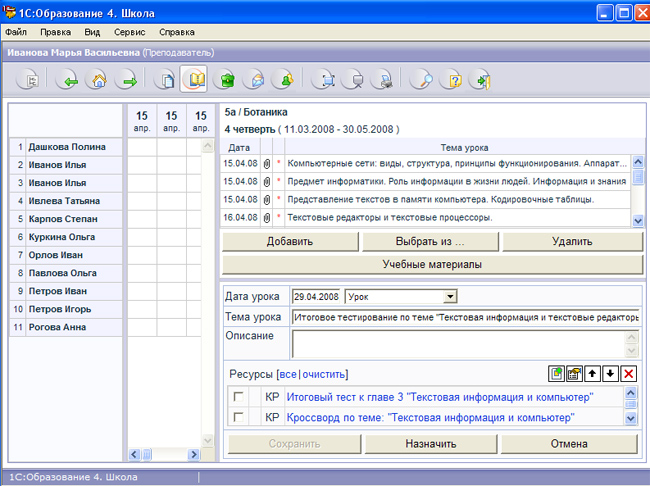650x486 pixels.
Task: Go back with the green left arrow
Action: click(x=68, y=80)
